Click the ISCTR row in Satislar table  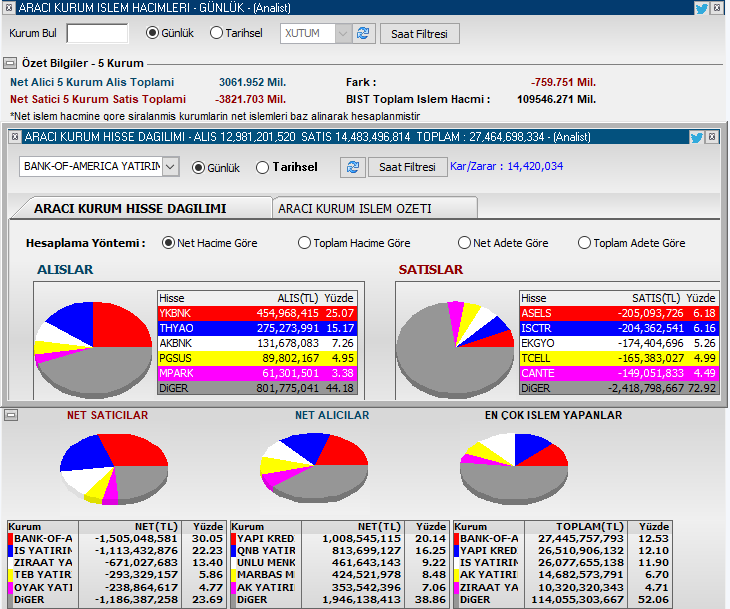tap(619, 328)
